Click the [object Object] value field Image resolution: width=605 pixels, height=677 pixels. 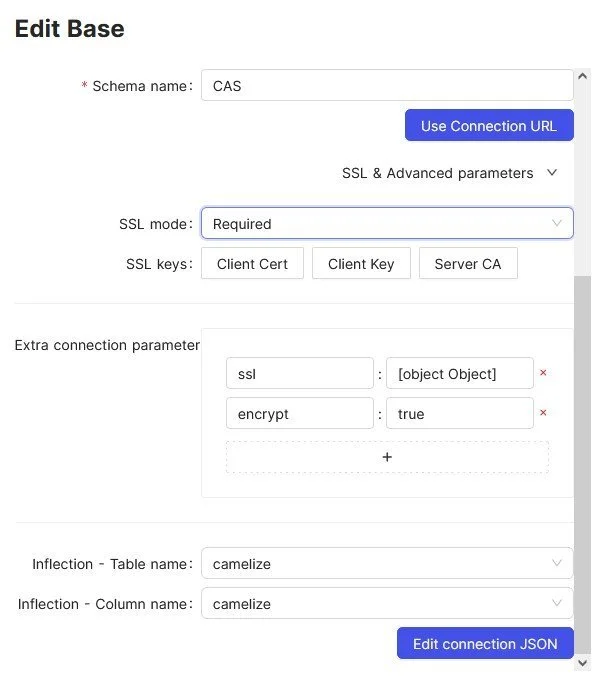459,374
